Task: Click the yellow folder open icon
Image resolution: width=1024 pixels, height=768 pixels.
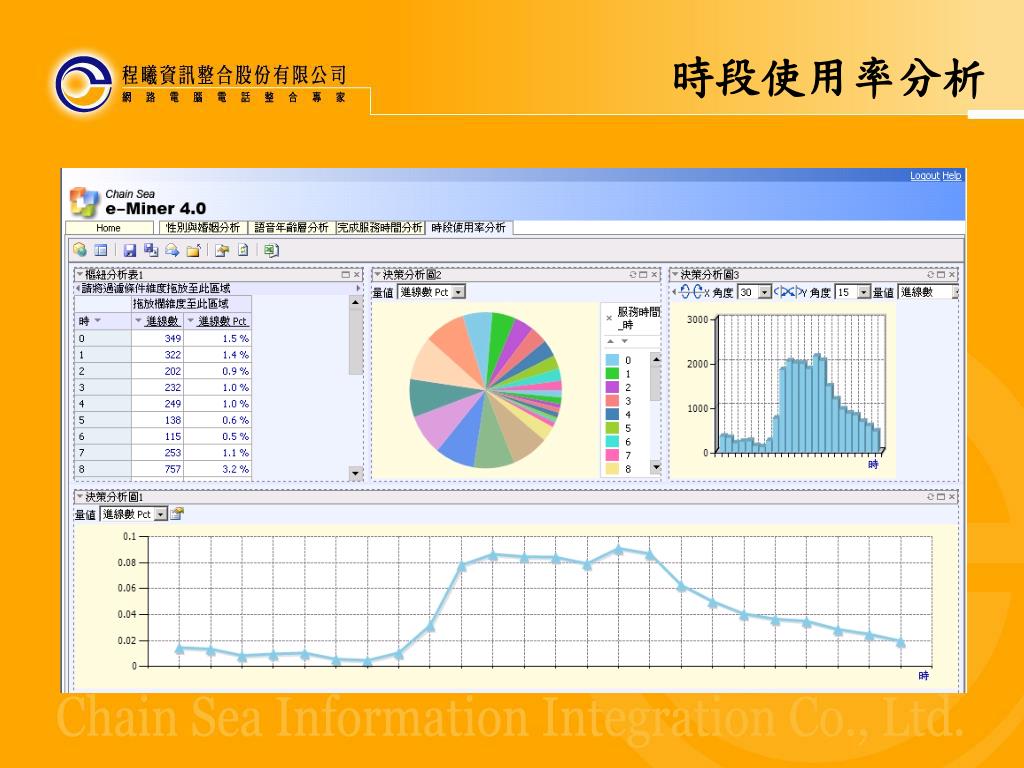Action: [x=193, y=249]
